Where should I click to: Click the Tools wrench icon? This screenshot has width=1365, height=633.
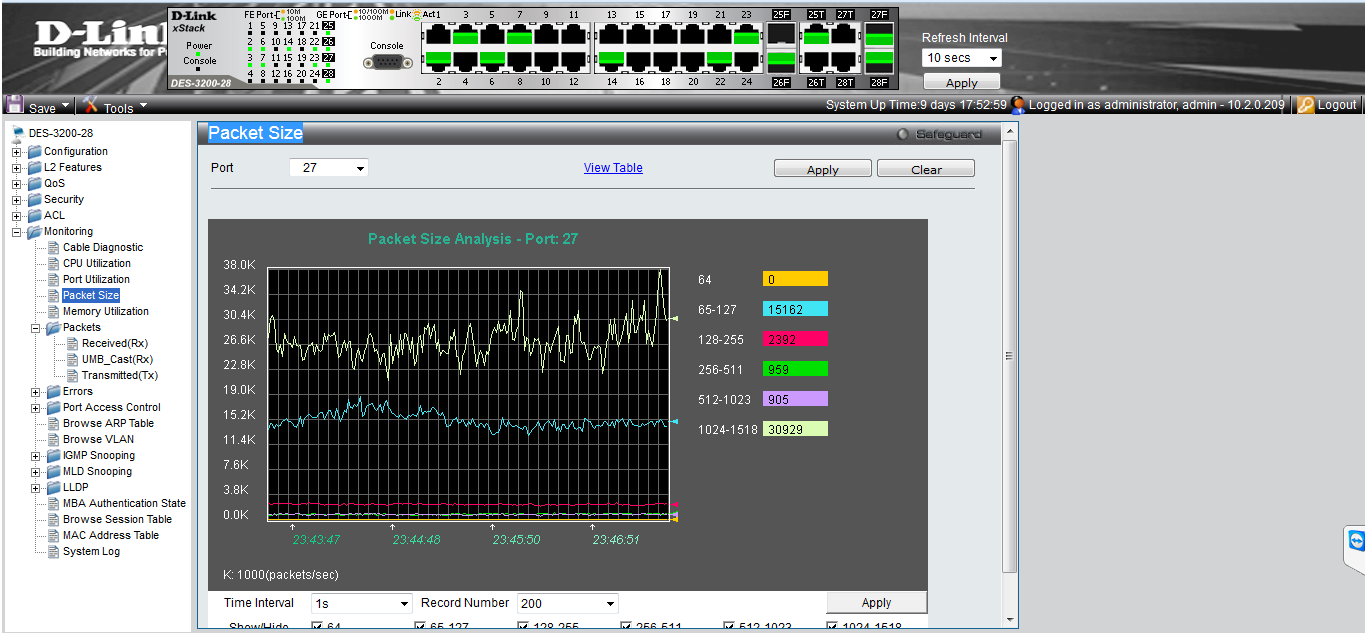point(91,105)
